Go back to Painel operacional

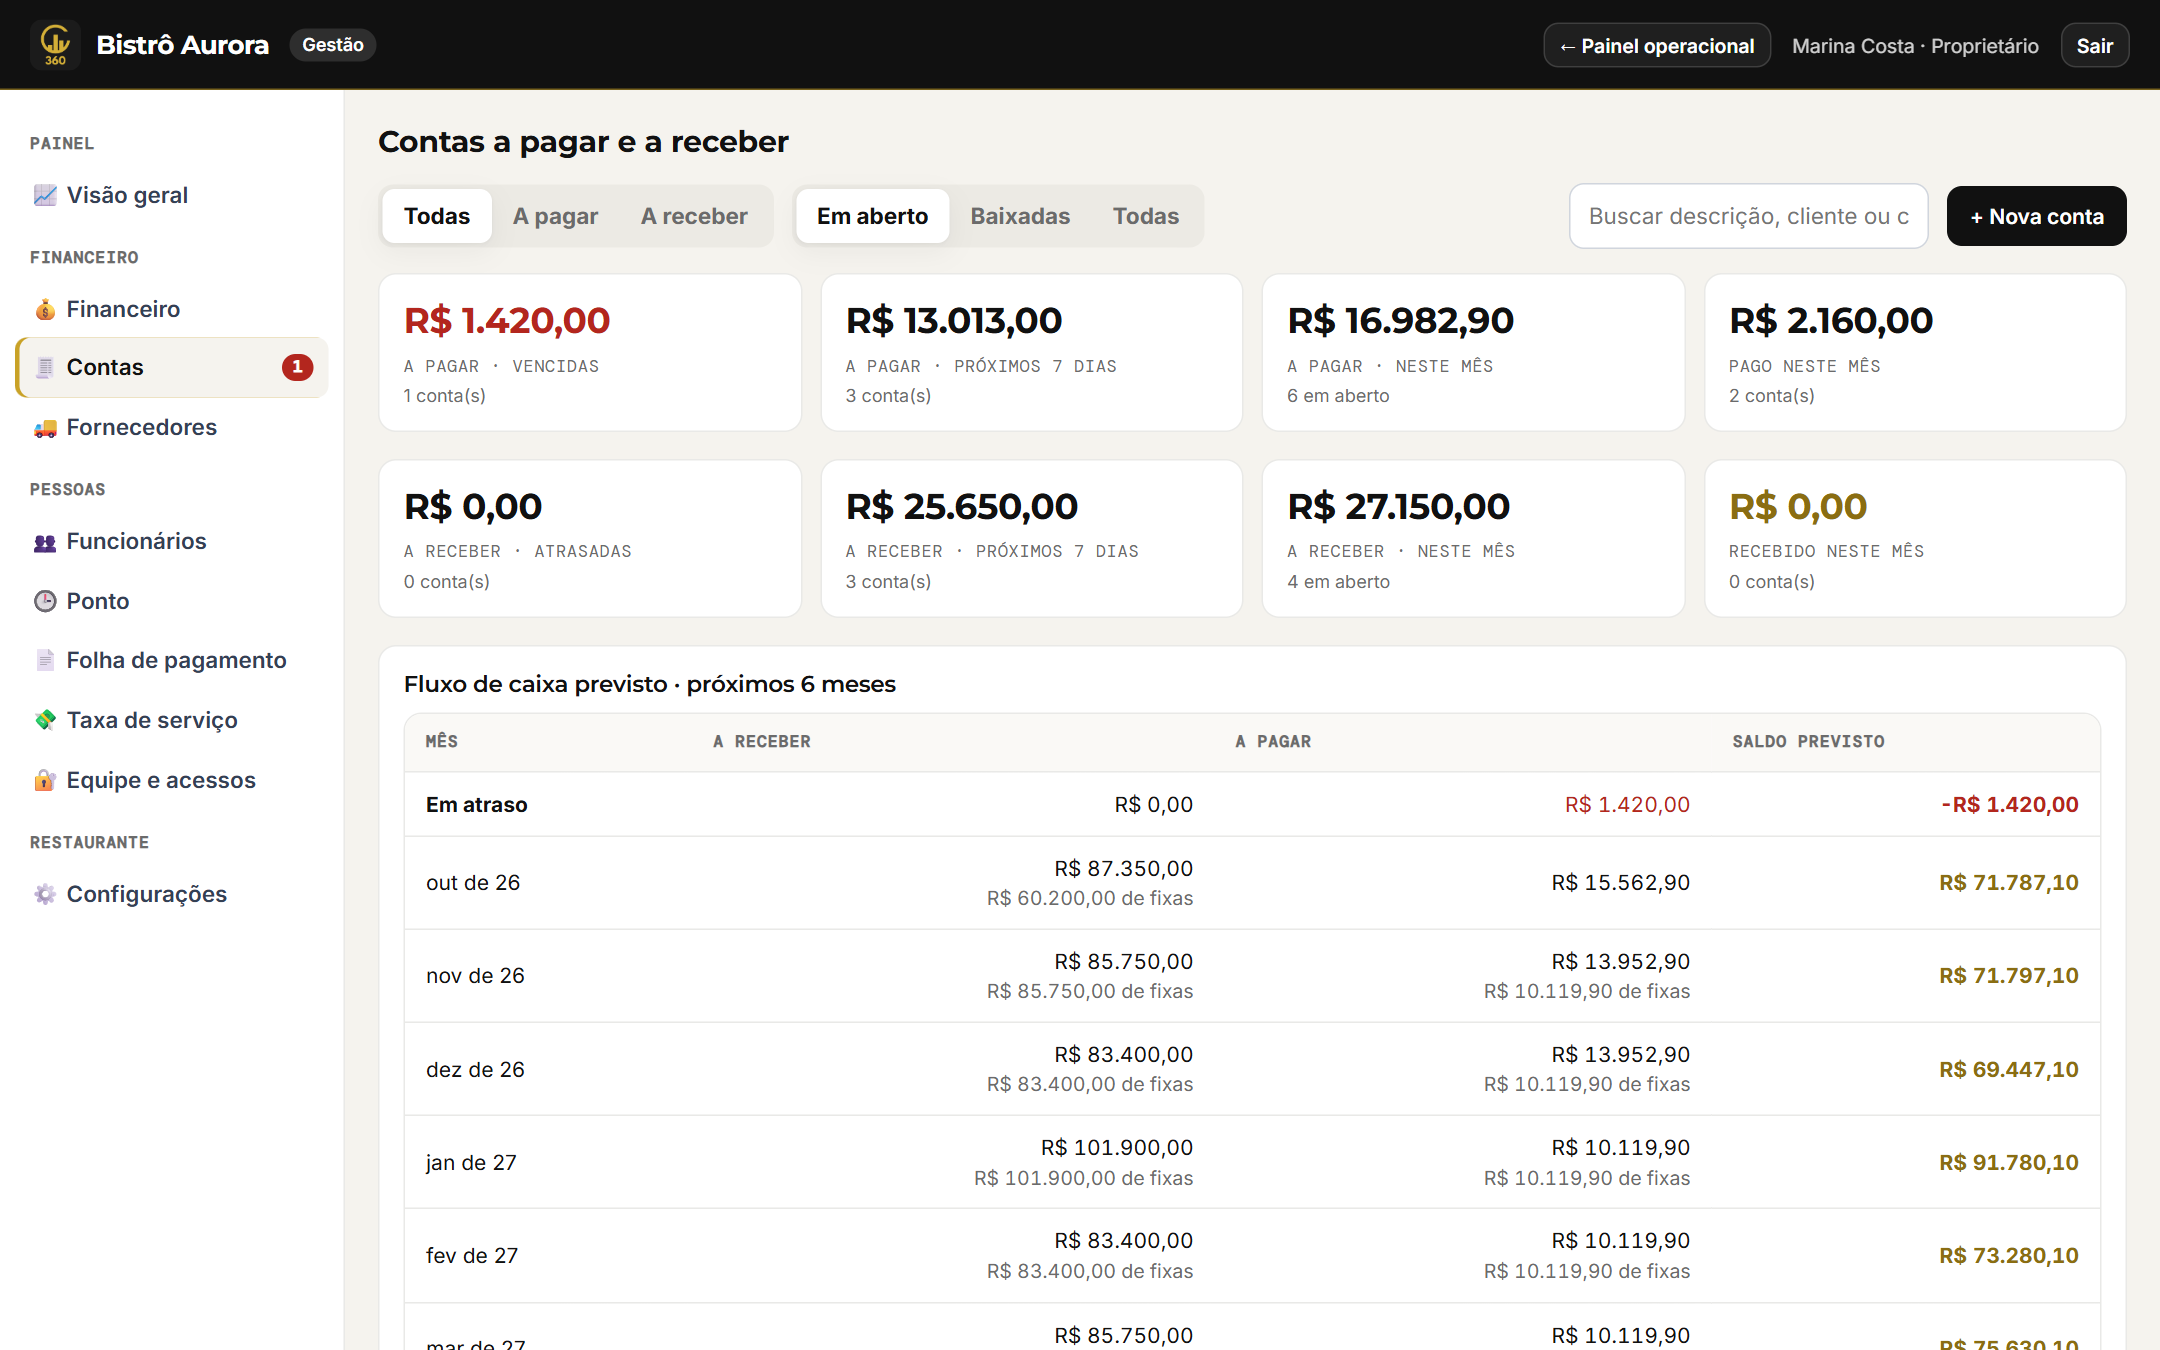tap(1657, 46)
